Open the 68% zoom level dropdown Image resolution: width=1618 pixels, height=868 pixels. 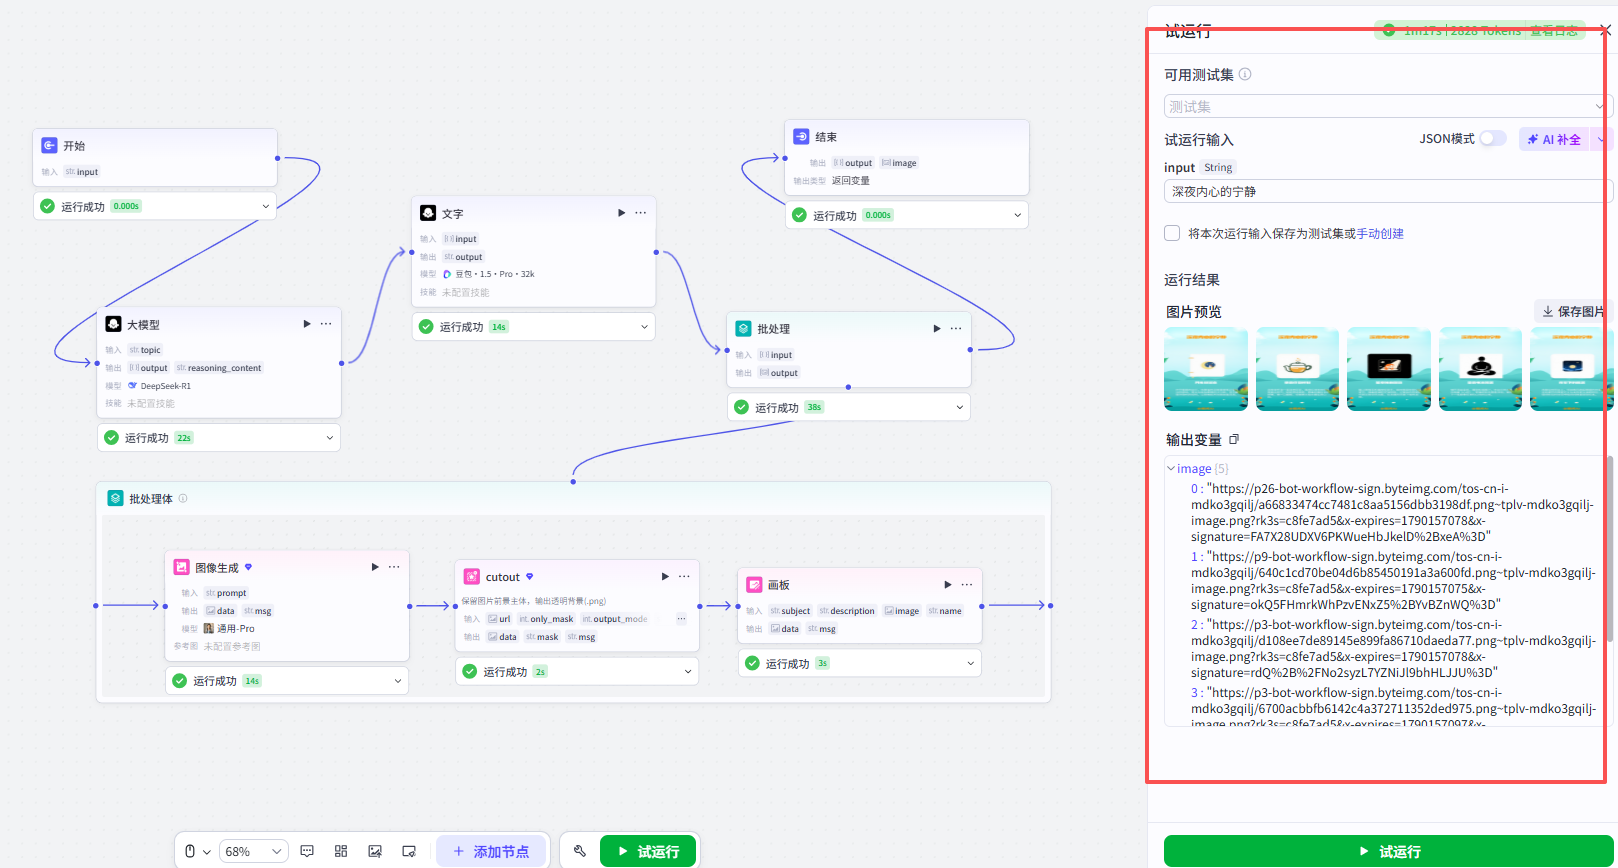[x=253, y=851]
